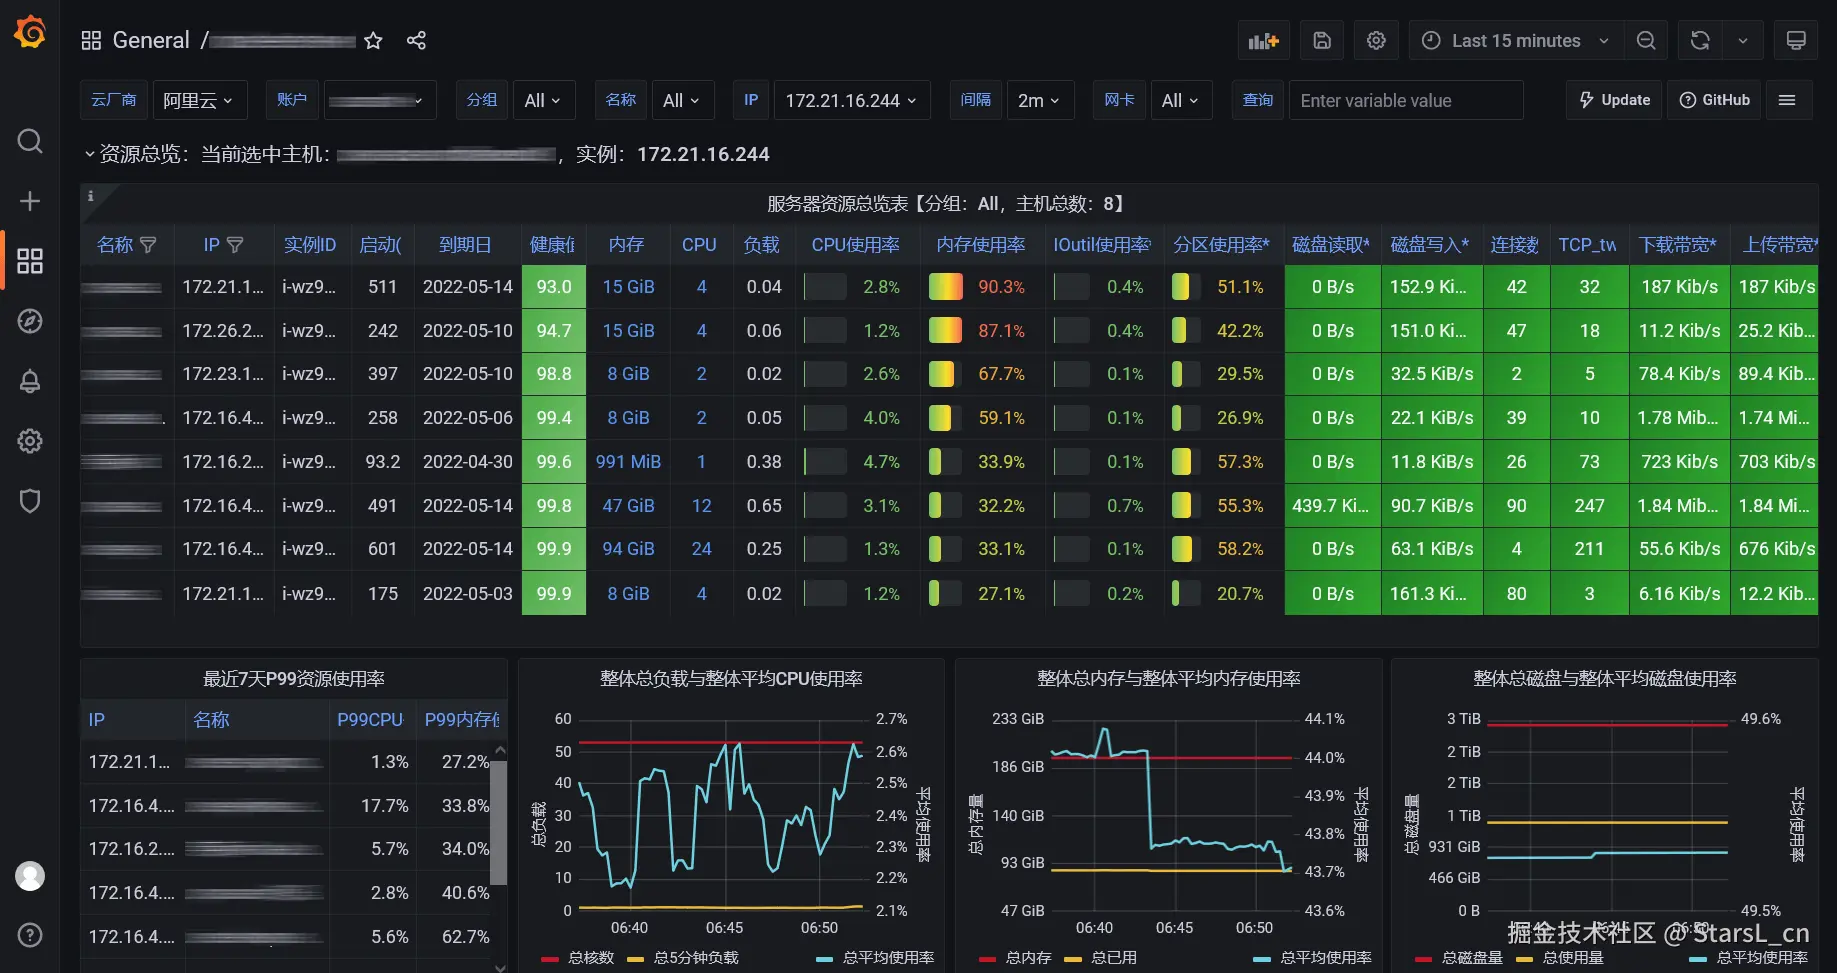Open the Alerting bell icon
The width and height of the screenshot is (1837, 973).
30,381
